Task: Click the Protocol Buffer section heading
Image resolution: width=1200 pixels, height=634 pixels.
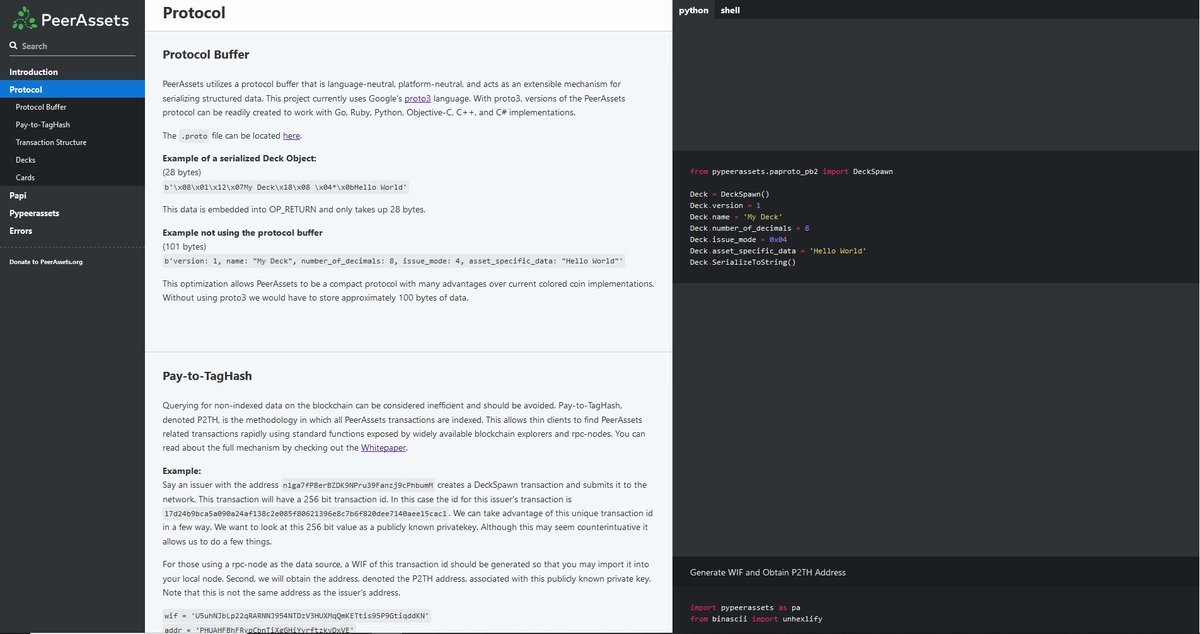Action: [206, 55]
